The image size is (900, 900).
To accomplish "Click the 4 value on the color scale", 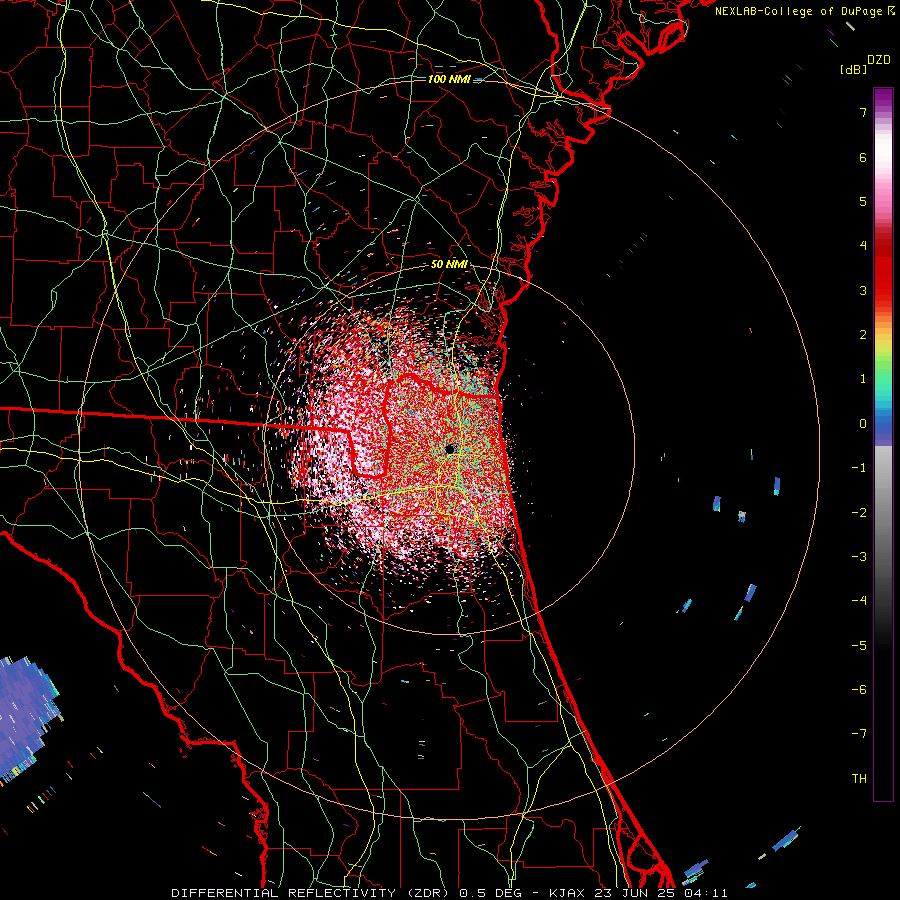I will click(x=863, y=246).
